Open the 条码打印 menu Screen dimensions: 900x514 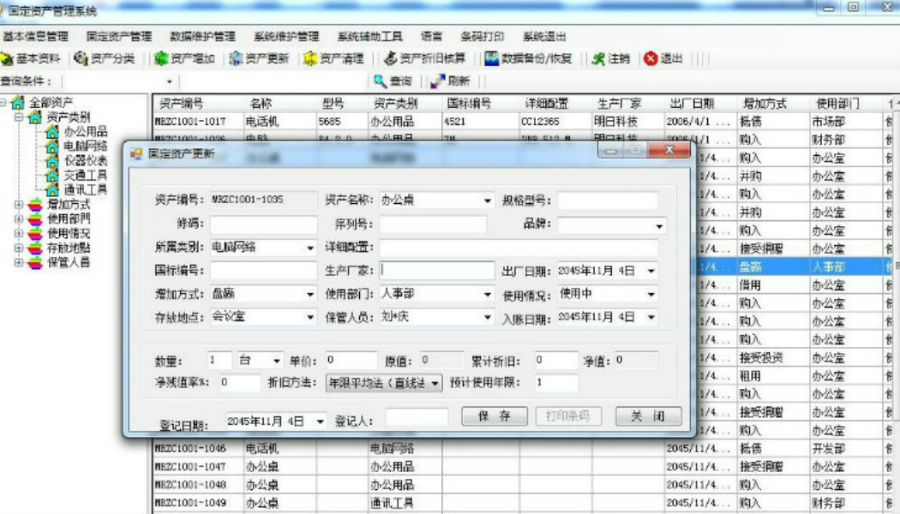[x=482, y=36]
